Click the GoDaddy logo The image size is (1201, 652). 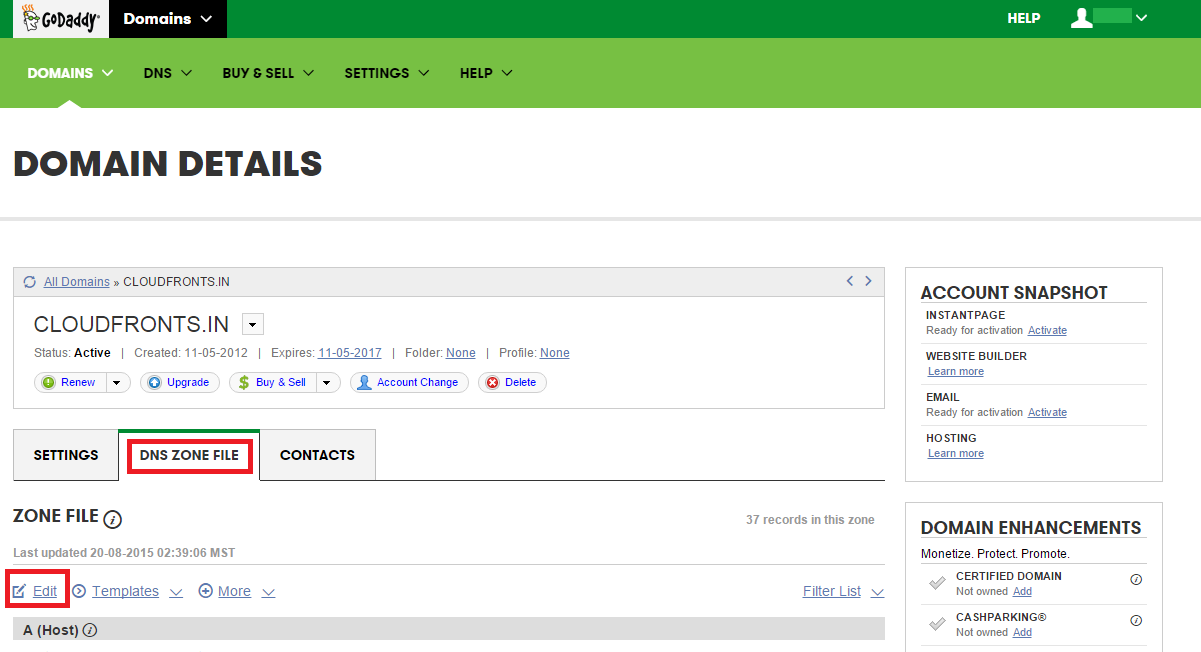click(61, 18)
